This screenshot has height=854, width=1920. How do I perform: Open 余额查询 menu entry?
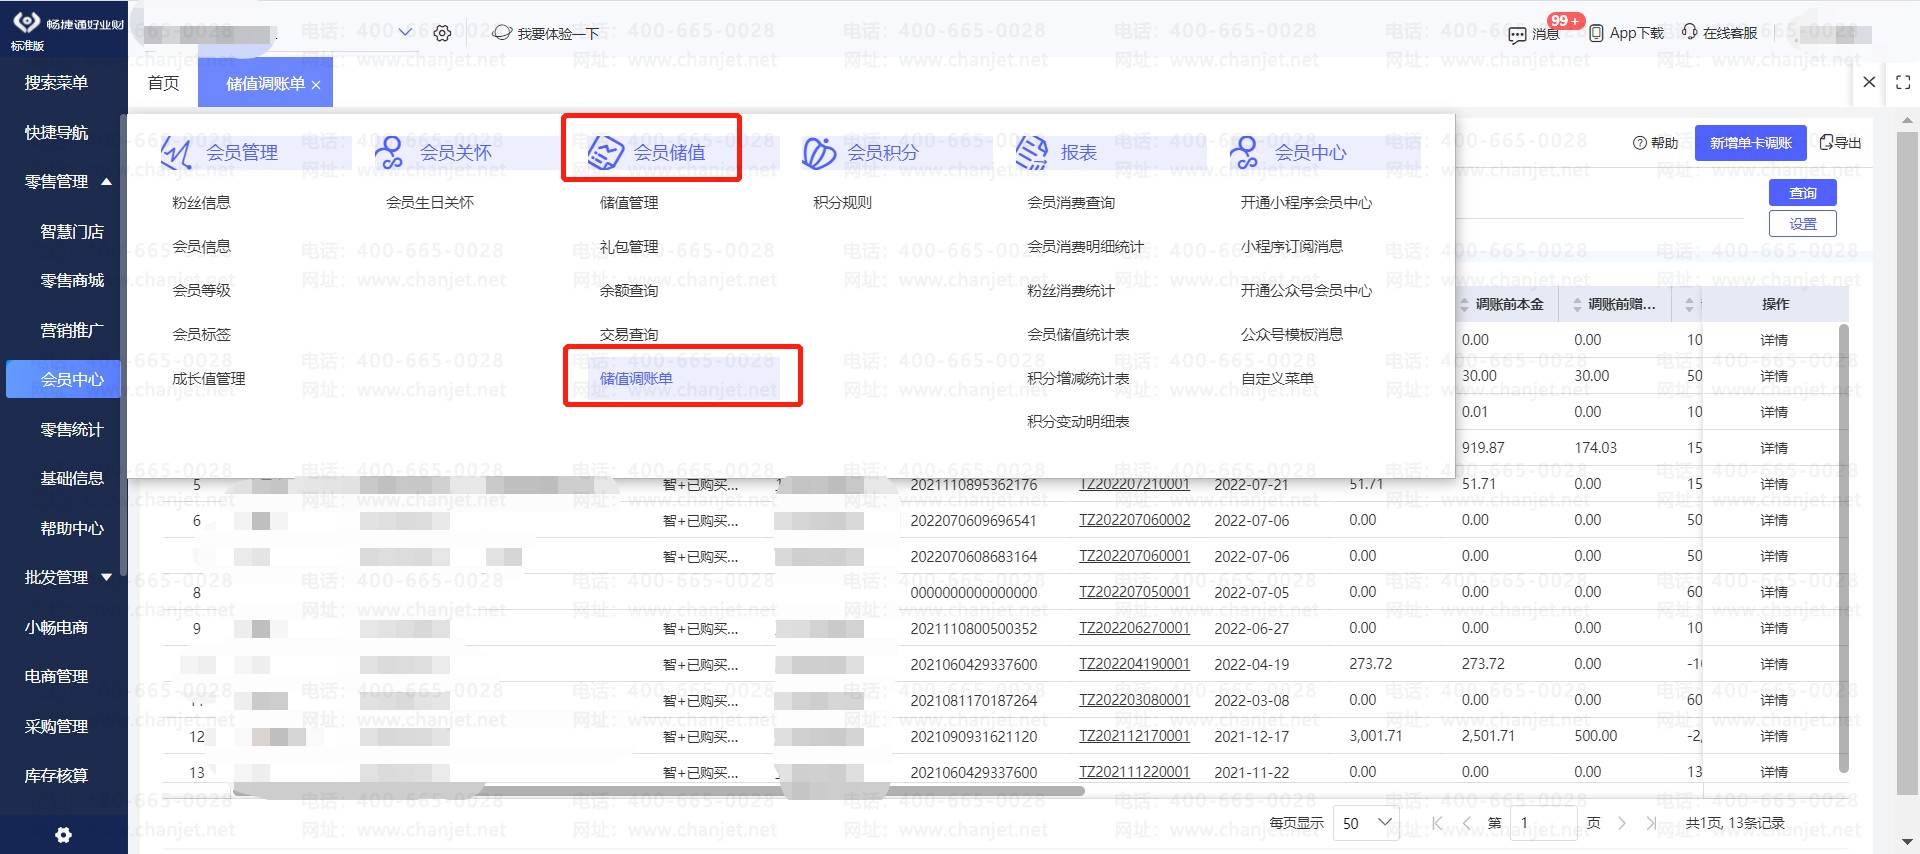pos(629,290)
